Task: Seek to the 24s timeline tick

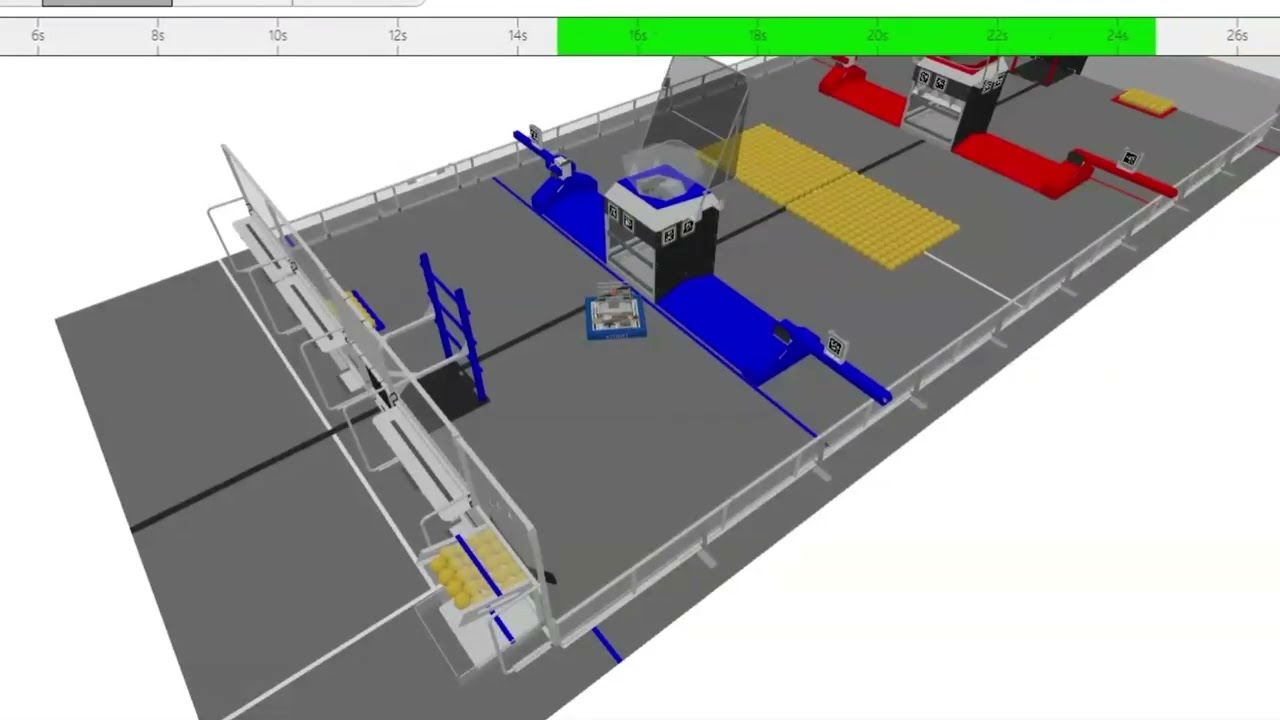Action: coord(1118,36)
